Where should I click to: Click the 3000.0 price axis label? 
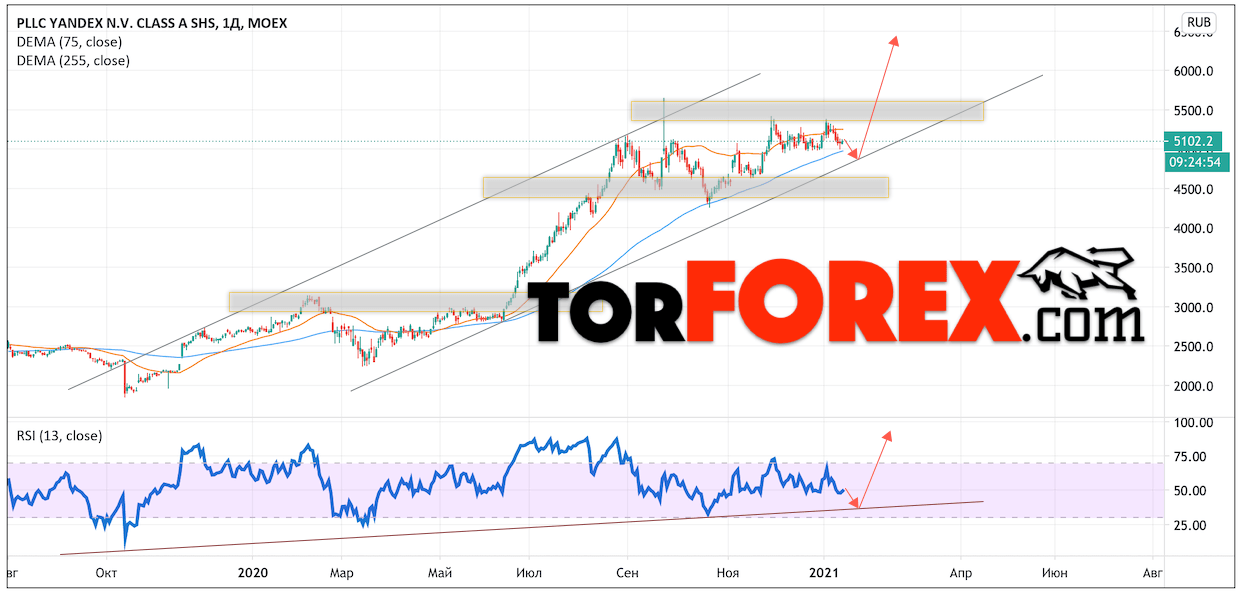coord(1194,308)
